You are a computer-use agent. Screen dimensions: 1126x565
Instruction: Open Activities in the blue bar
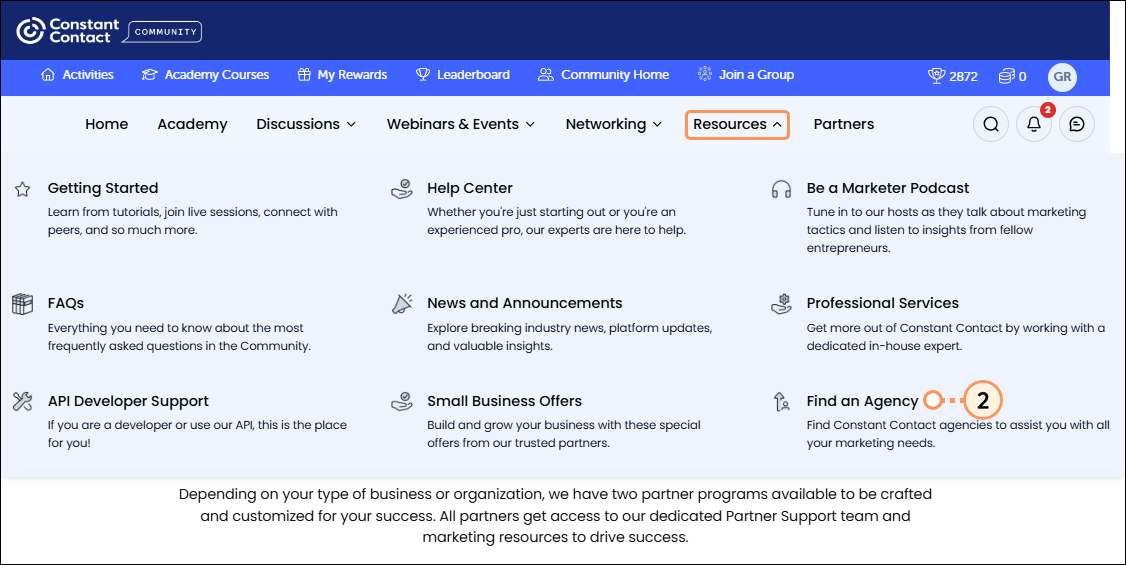78,75
